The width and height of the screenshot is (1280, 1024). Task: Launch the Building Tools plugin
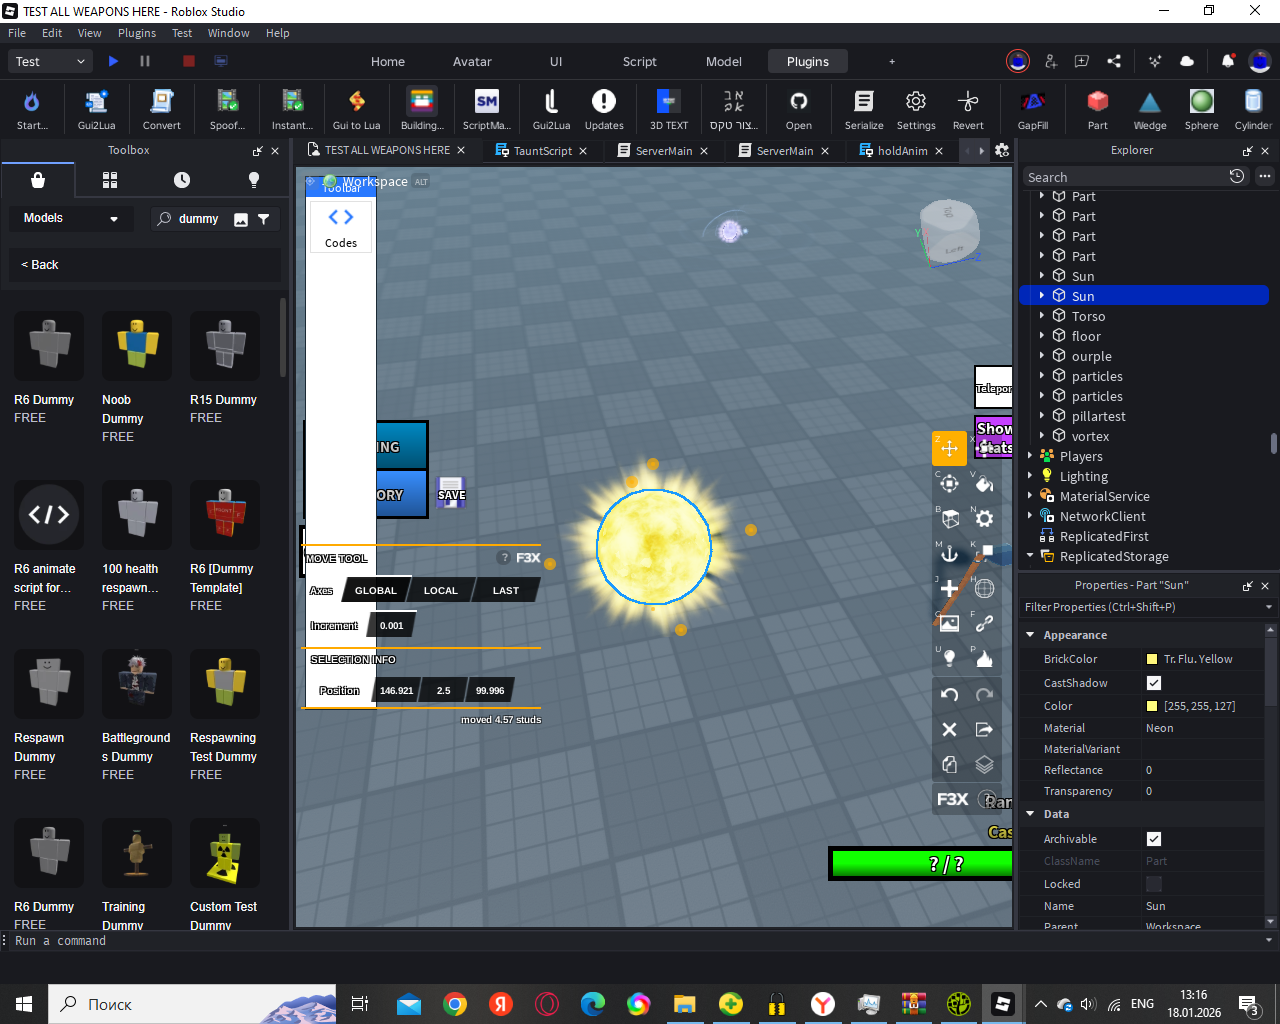click(x=422, y=109)
